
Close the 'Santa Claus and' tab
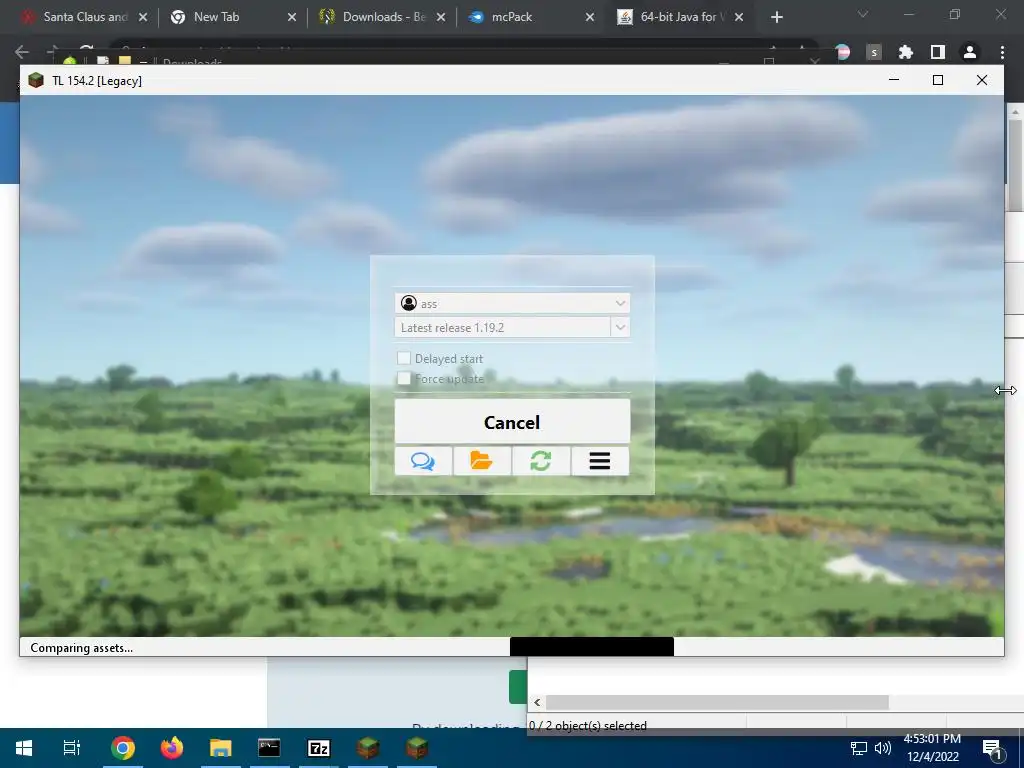pyautogui.click(x=143, y=17)
